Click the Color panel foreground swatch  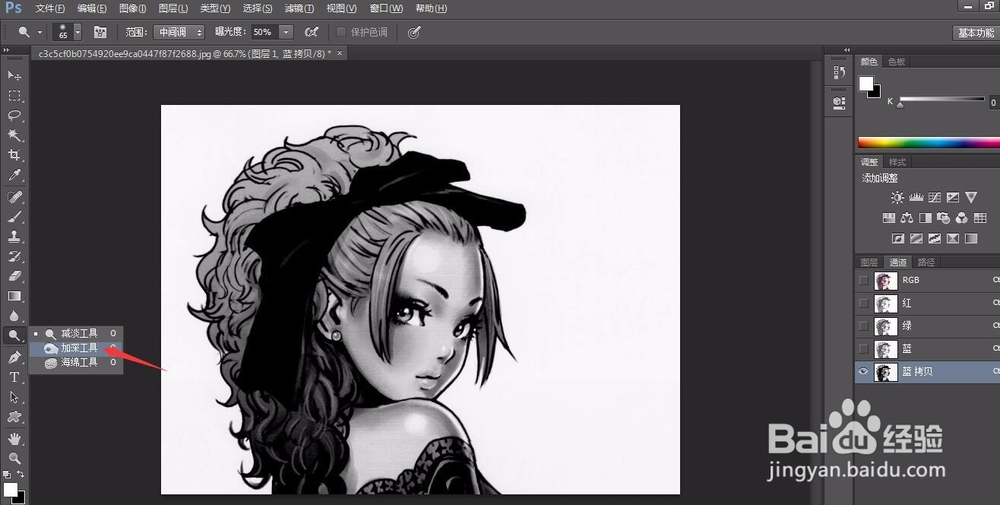(x=865, y=84)
